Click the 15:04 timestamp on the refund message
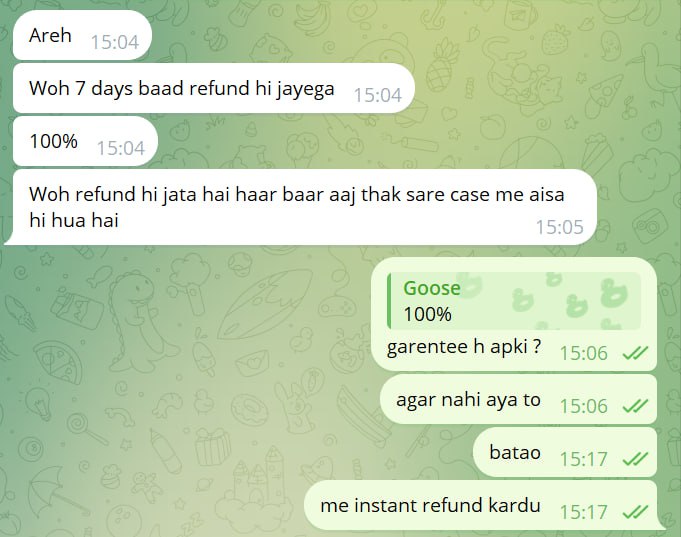 pos(378,96)
